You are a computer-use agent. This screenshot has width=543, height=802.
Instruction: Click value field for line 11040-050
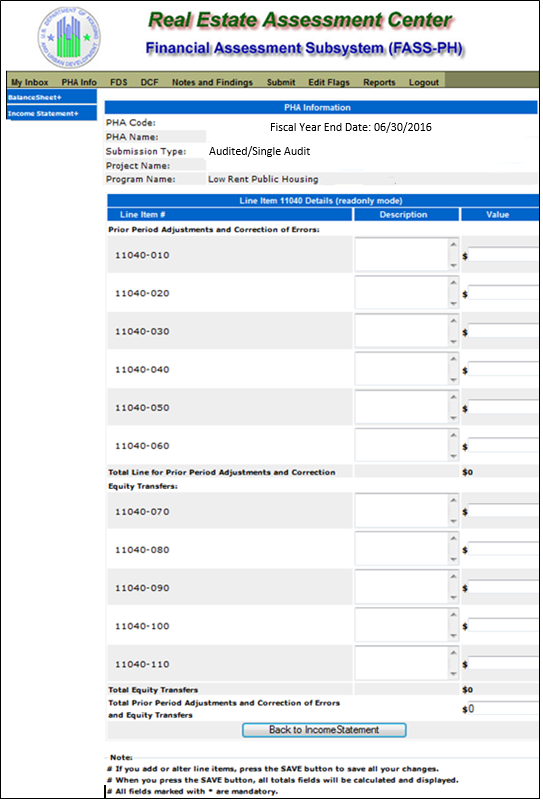tap(504, 408)
